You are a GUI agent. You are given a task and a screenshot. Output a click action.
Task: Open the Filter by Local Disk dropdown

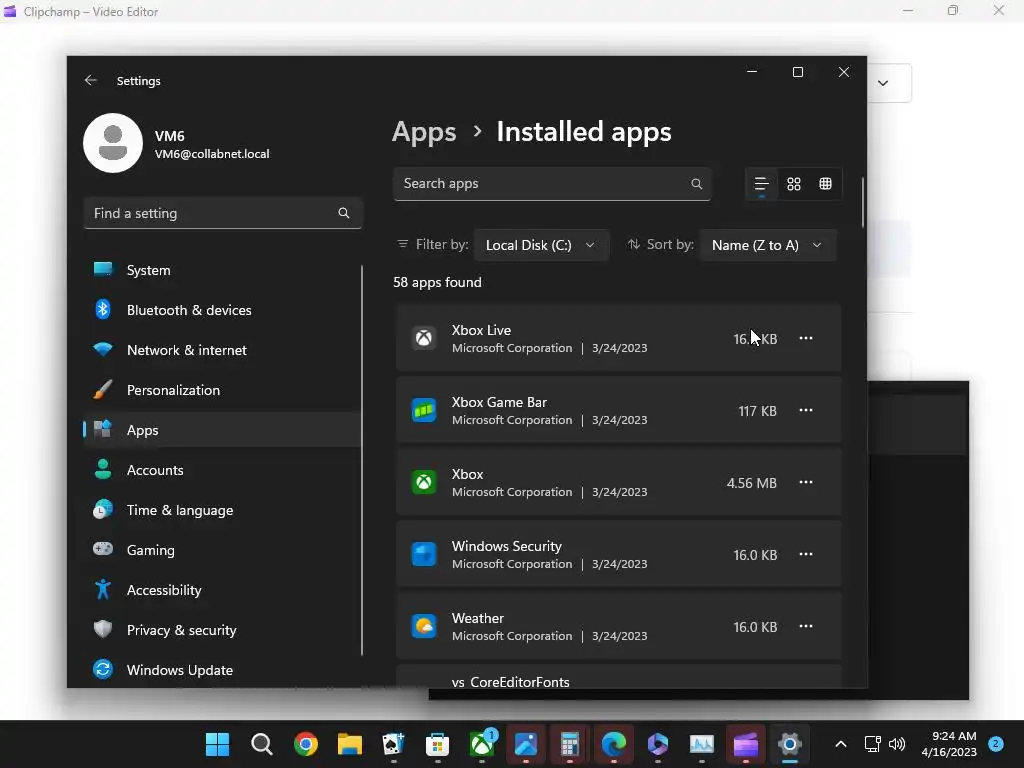point(541,245)
